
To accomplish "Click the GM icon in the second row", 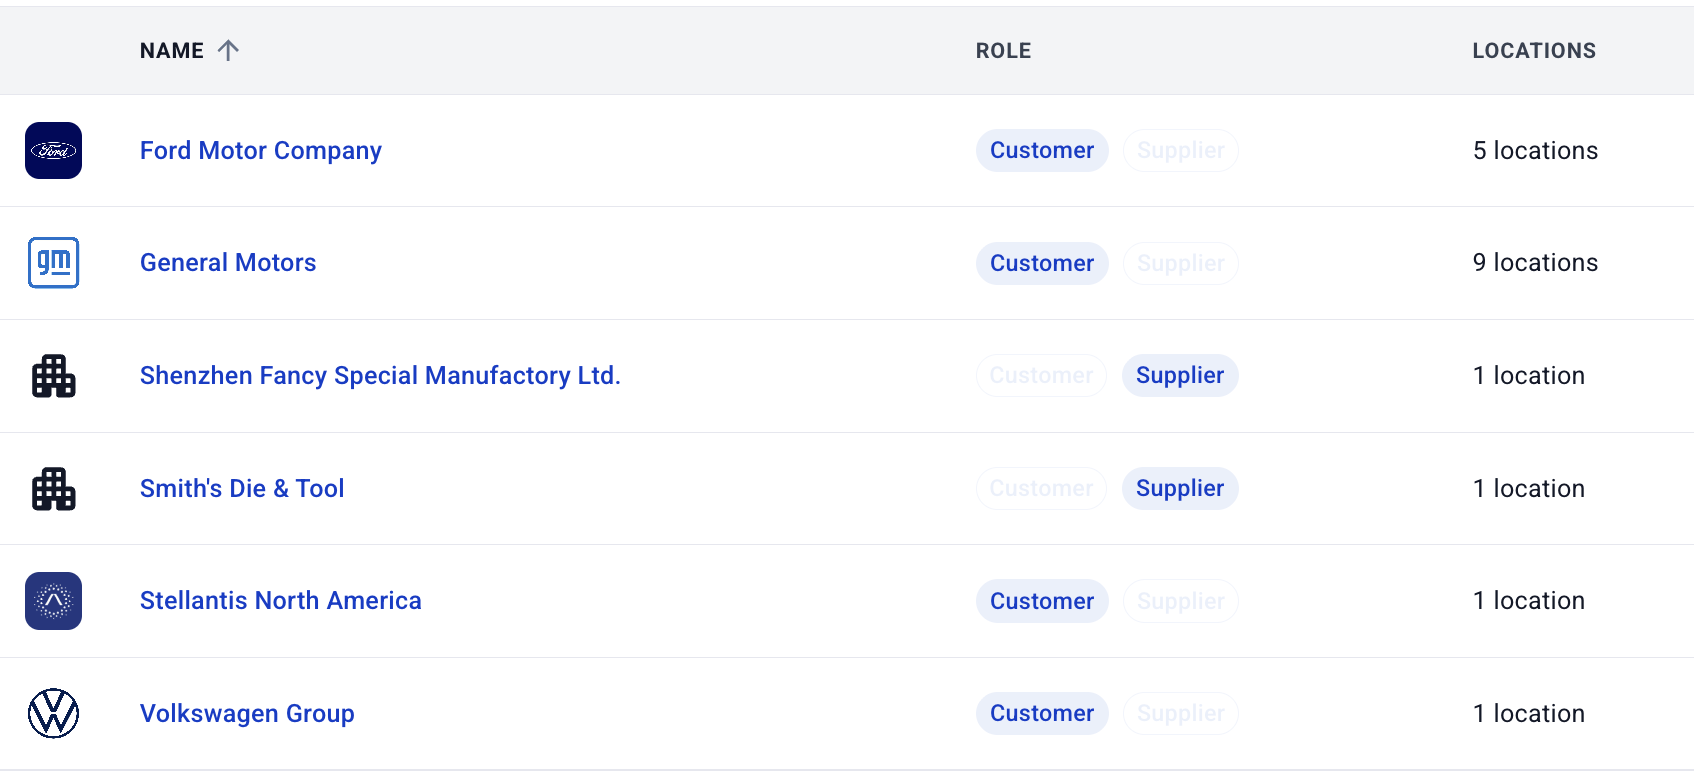I will tap(53, 262).
